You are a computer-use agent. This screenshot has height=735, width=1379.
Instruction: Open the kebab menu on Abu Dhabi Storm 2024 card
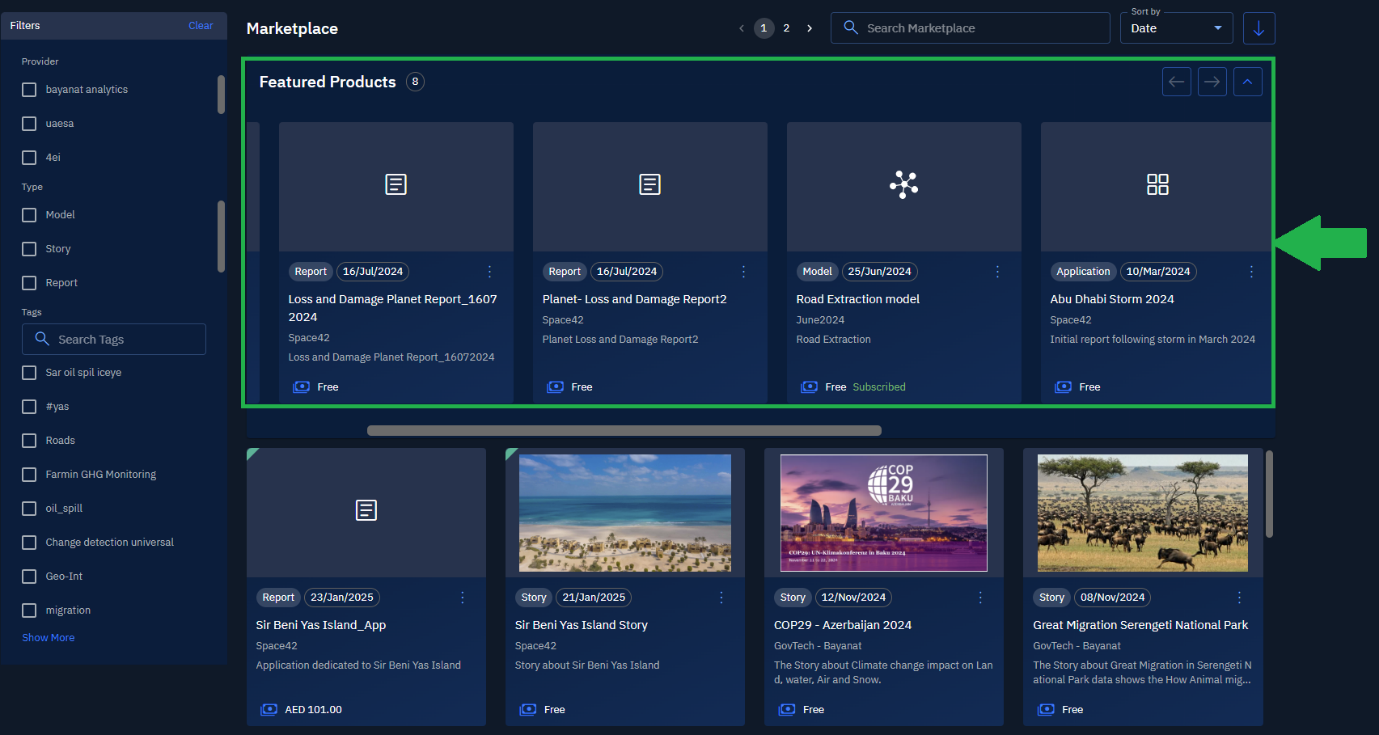point(1251,271)
